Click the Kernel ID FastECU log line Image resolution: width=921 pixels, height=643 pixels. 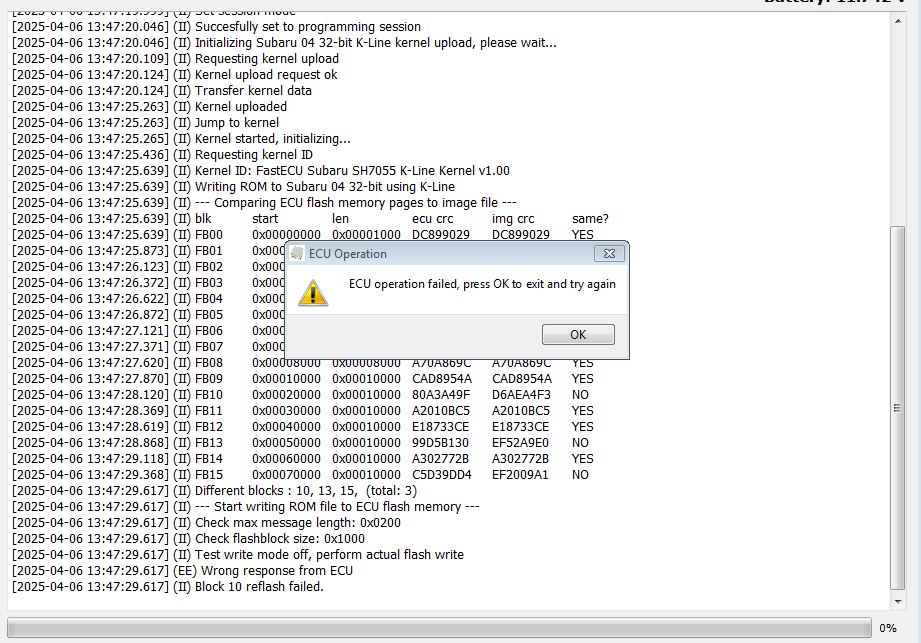click(352, 170)
